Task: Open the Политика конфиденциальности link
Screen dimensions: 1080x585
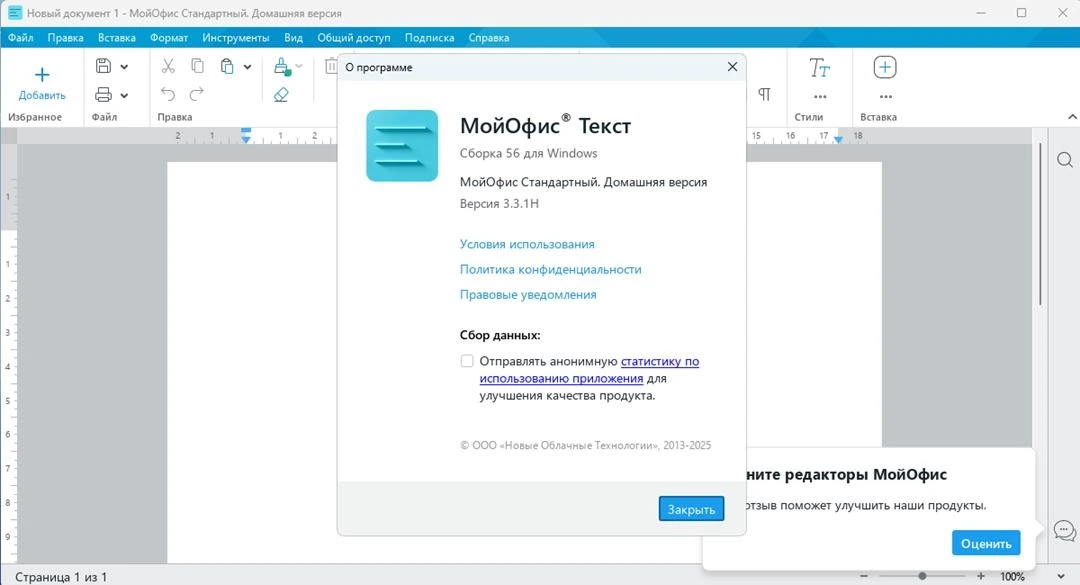Action: pos(550,269)
